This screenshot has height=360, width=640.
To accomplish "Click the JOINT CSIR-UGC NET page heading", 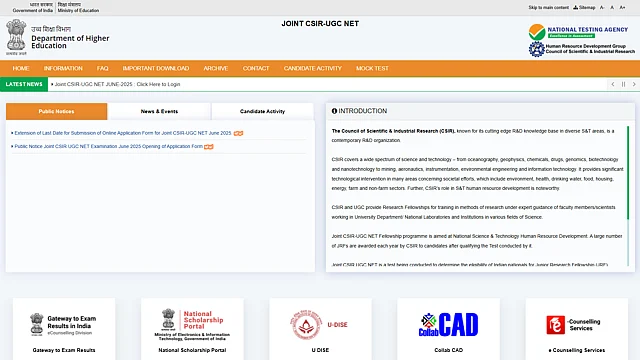I will [320, 24].
